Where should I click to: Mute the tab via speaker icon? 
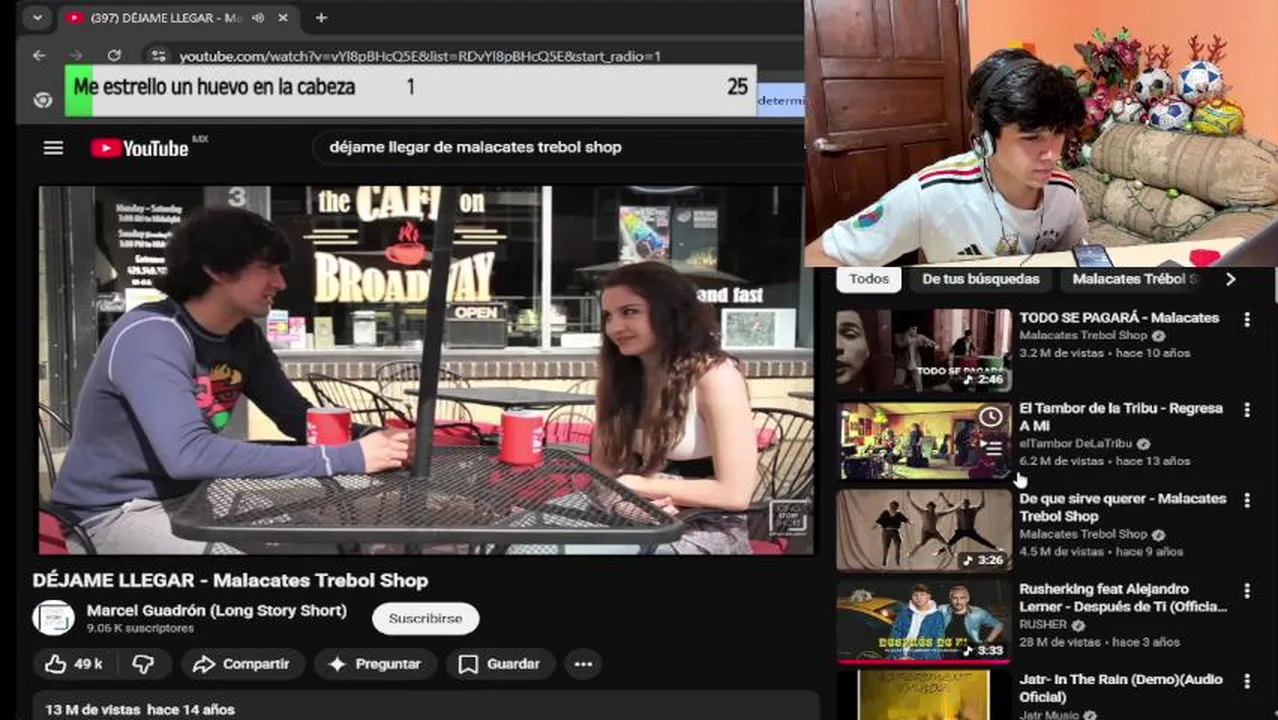(258, 18)
